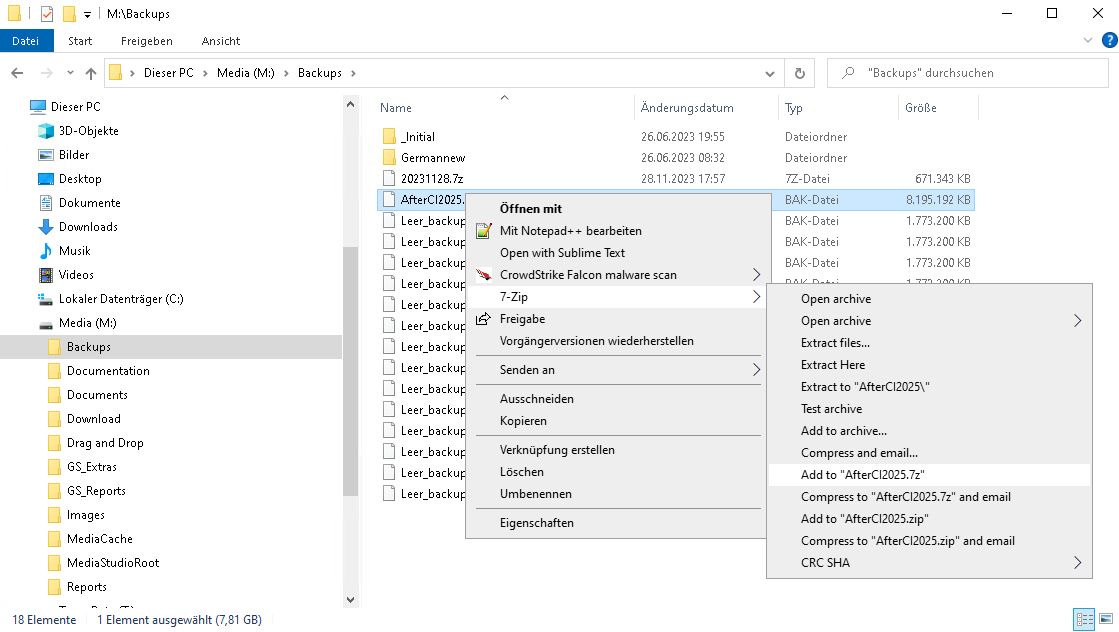Click the refresh button beside address bar

[x=799, y=73]
